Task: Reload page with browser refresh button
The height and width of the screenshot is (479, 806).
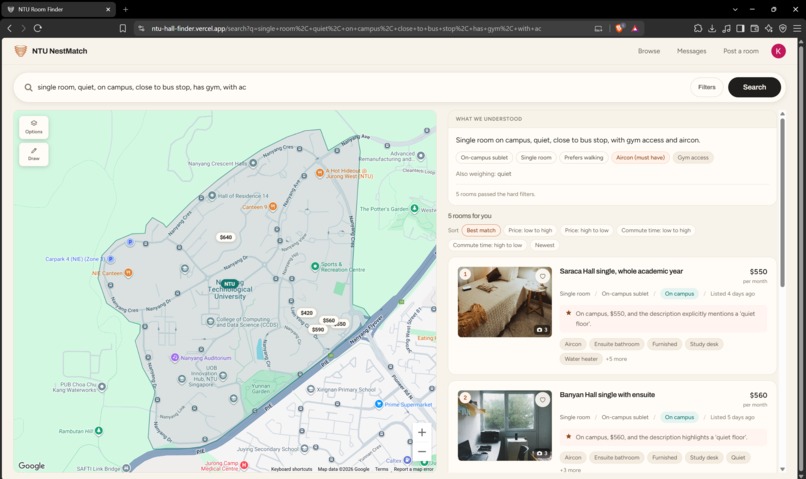Action: pyautogui.click(x=38, y=28)
